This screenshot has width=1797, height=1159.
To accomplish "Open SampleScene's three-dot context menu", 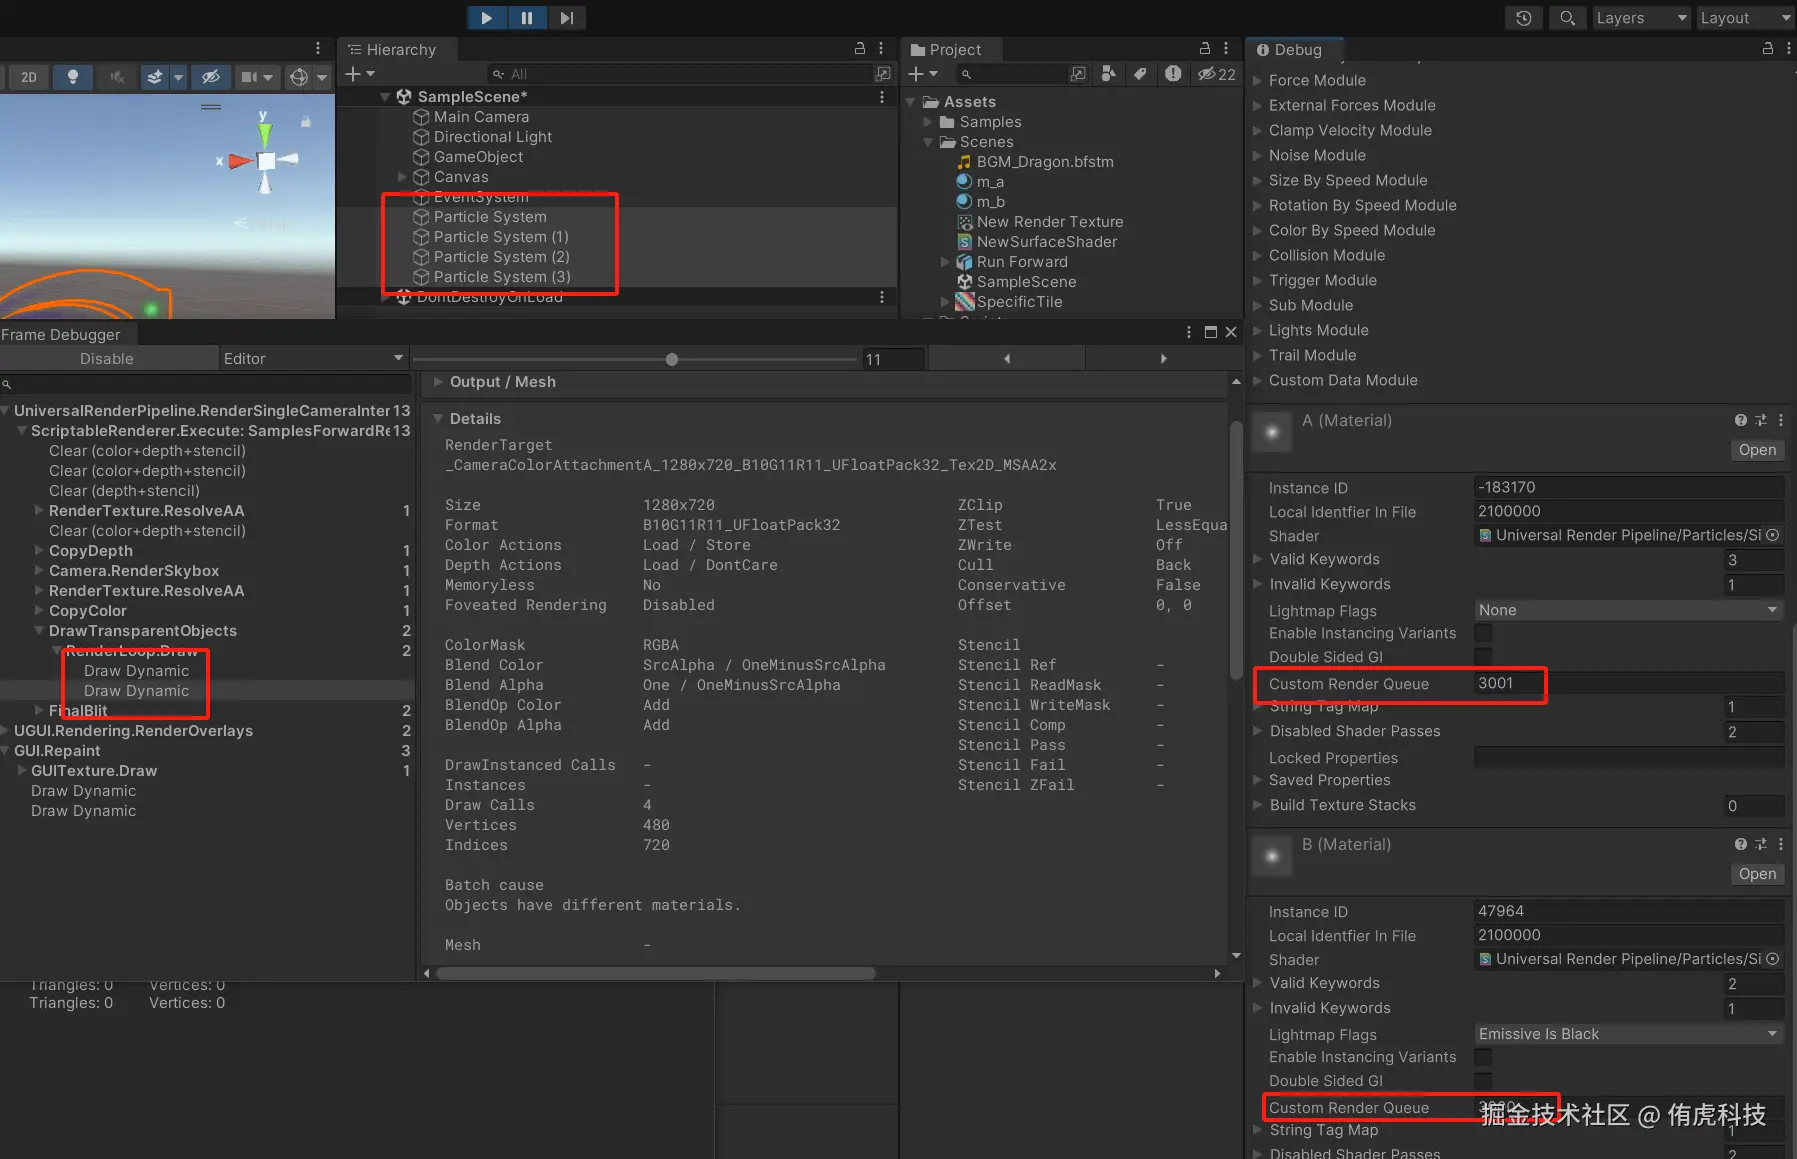I will tap(881, 97).
